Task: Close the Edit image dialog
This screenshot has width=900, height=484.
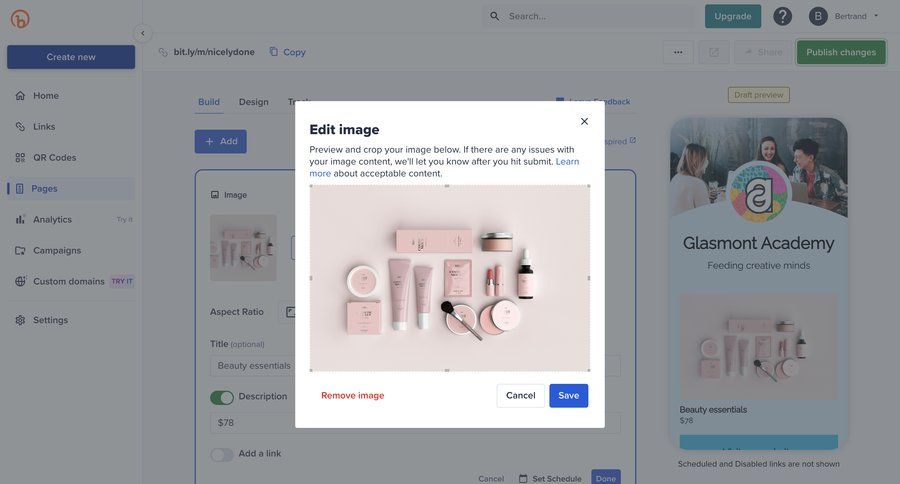Action: [584, 121]
